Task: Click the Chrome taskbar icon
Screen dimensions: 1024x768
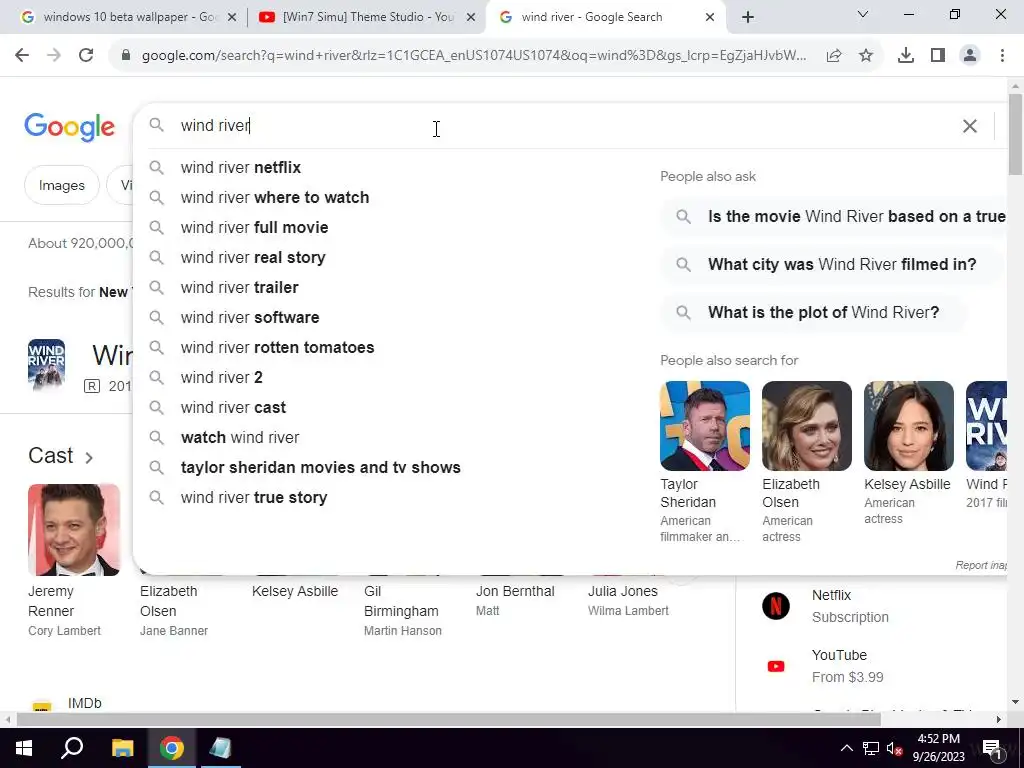Action: 171,748
